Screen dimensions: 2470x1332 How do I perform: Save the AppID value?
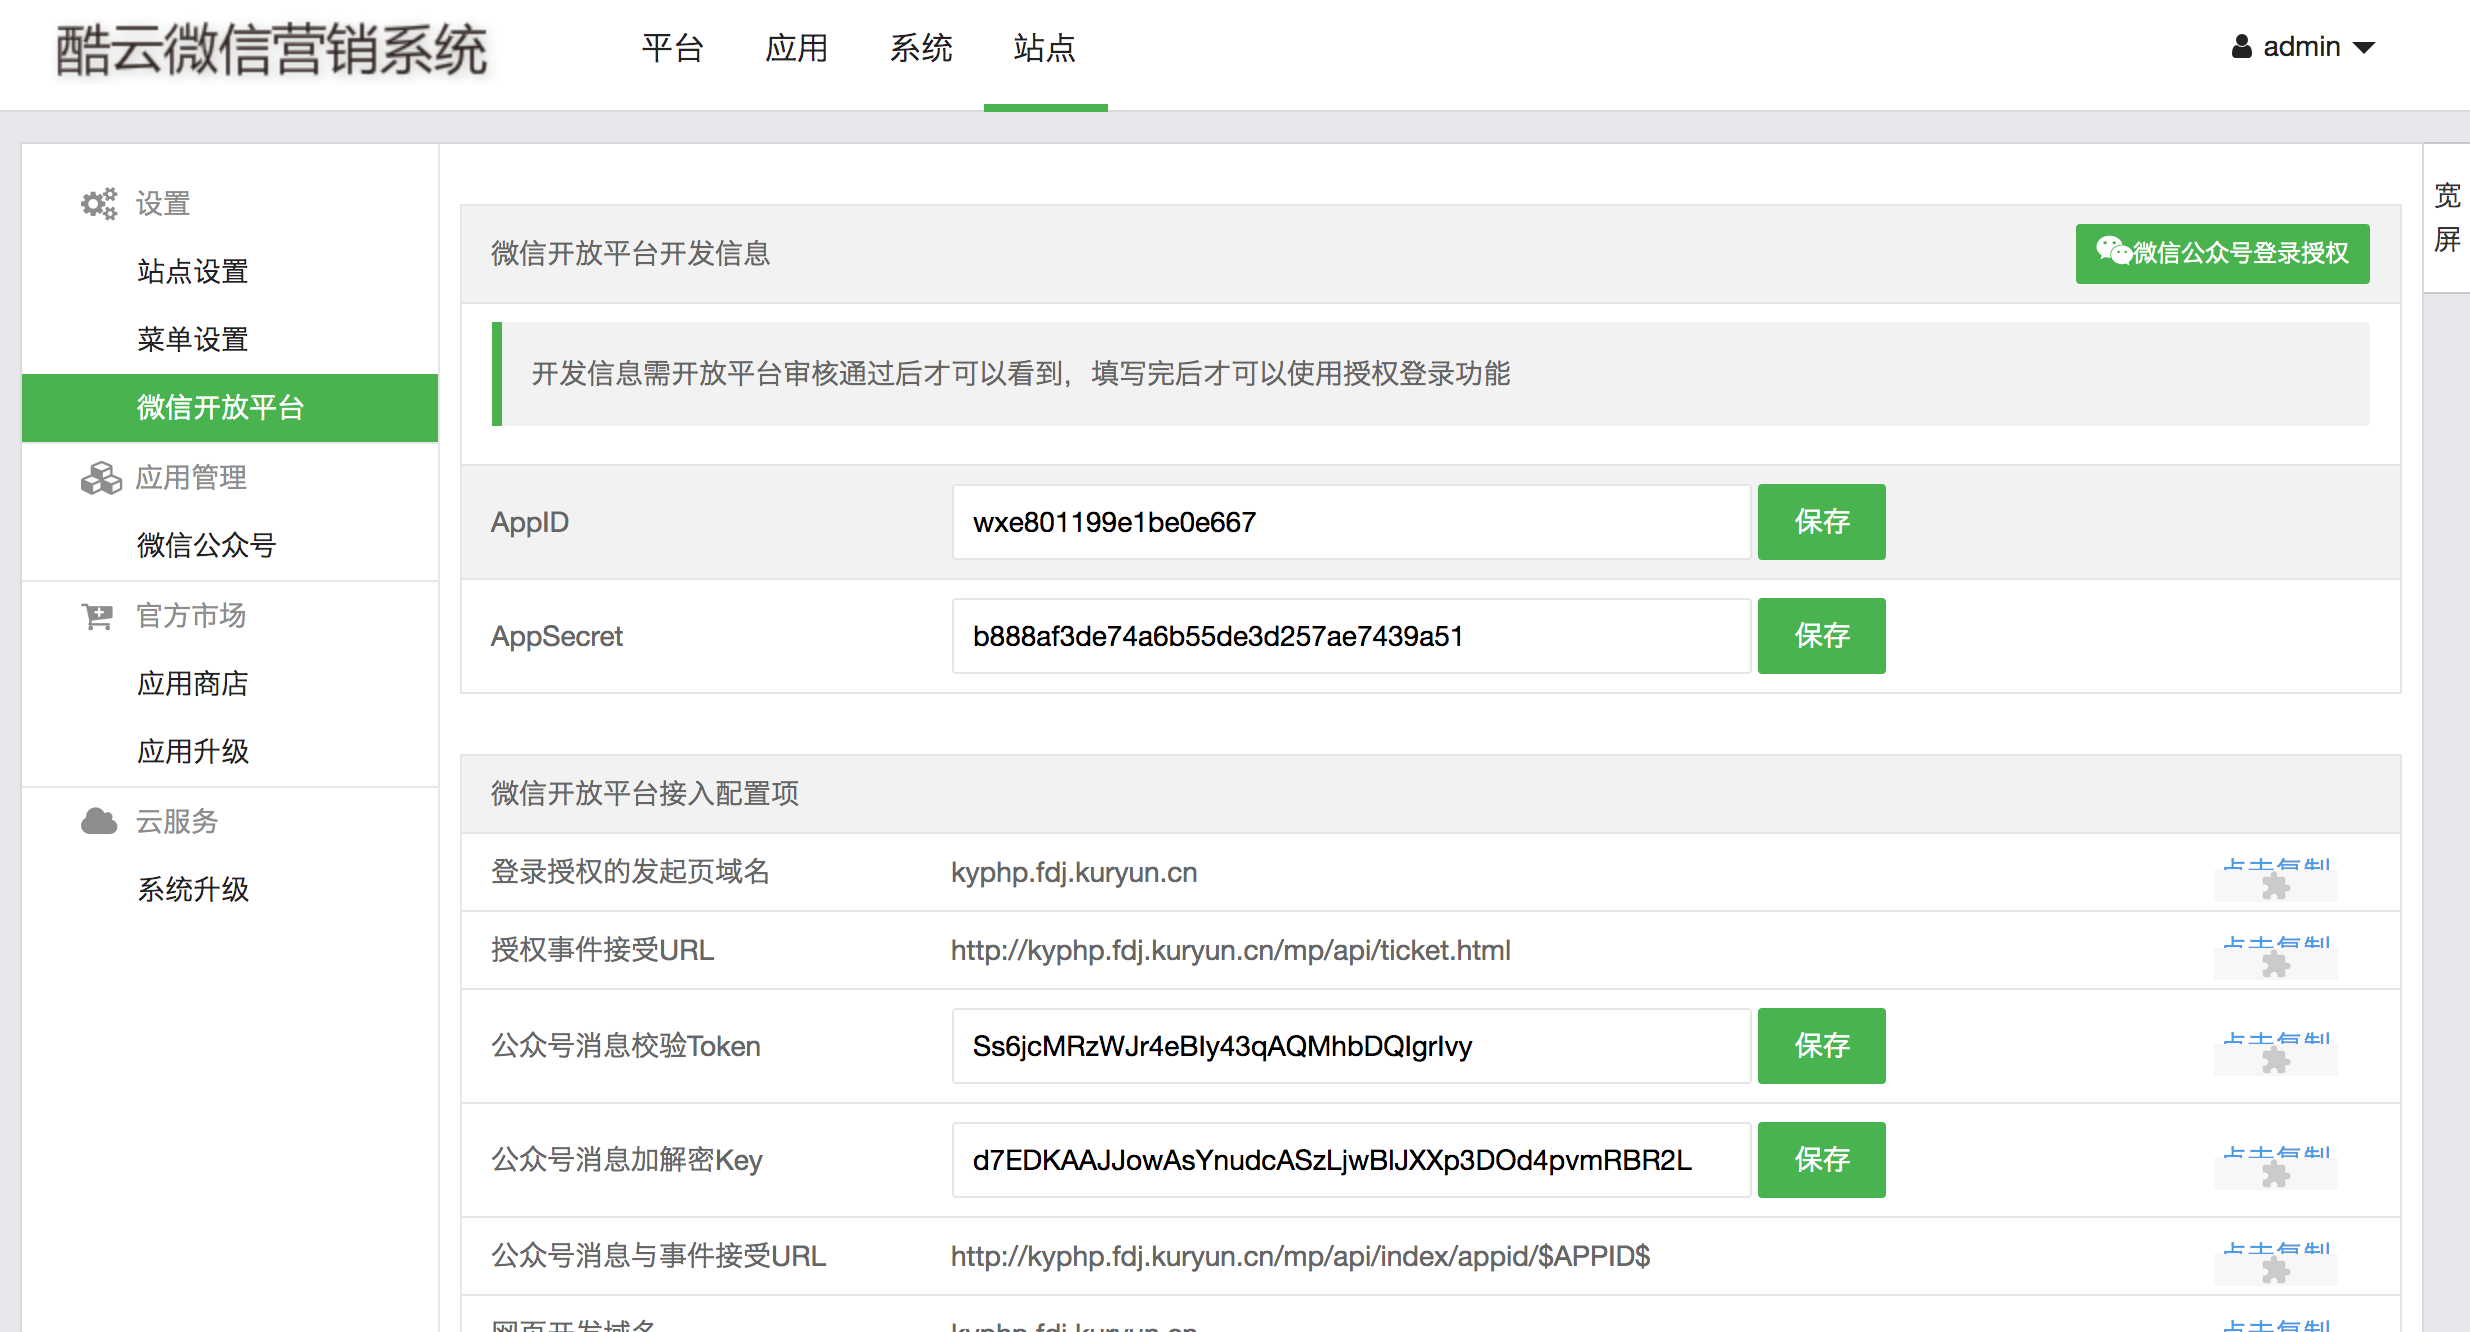[x=1821, y=522]
